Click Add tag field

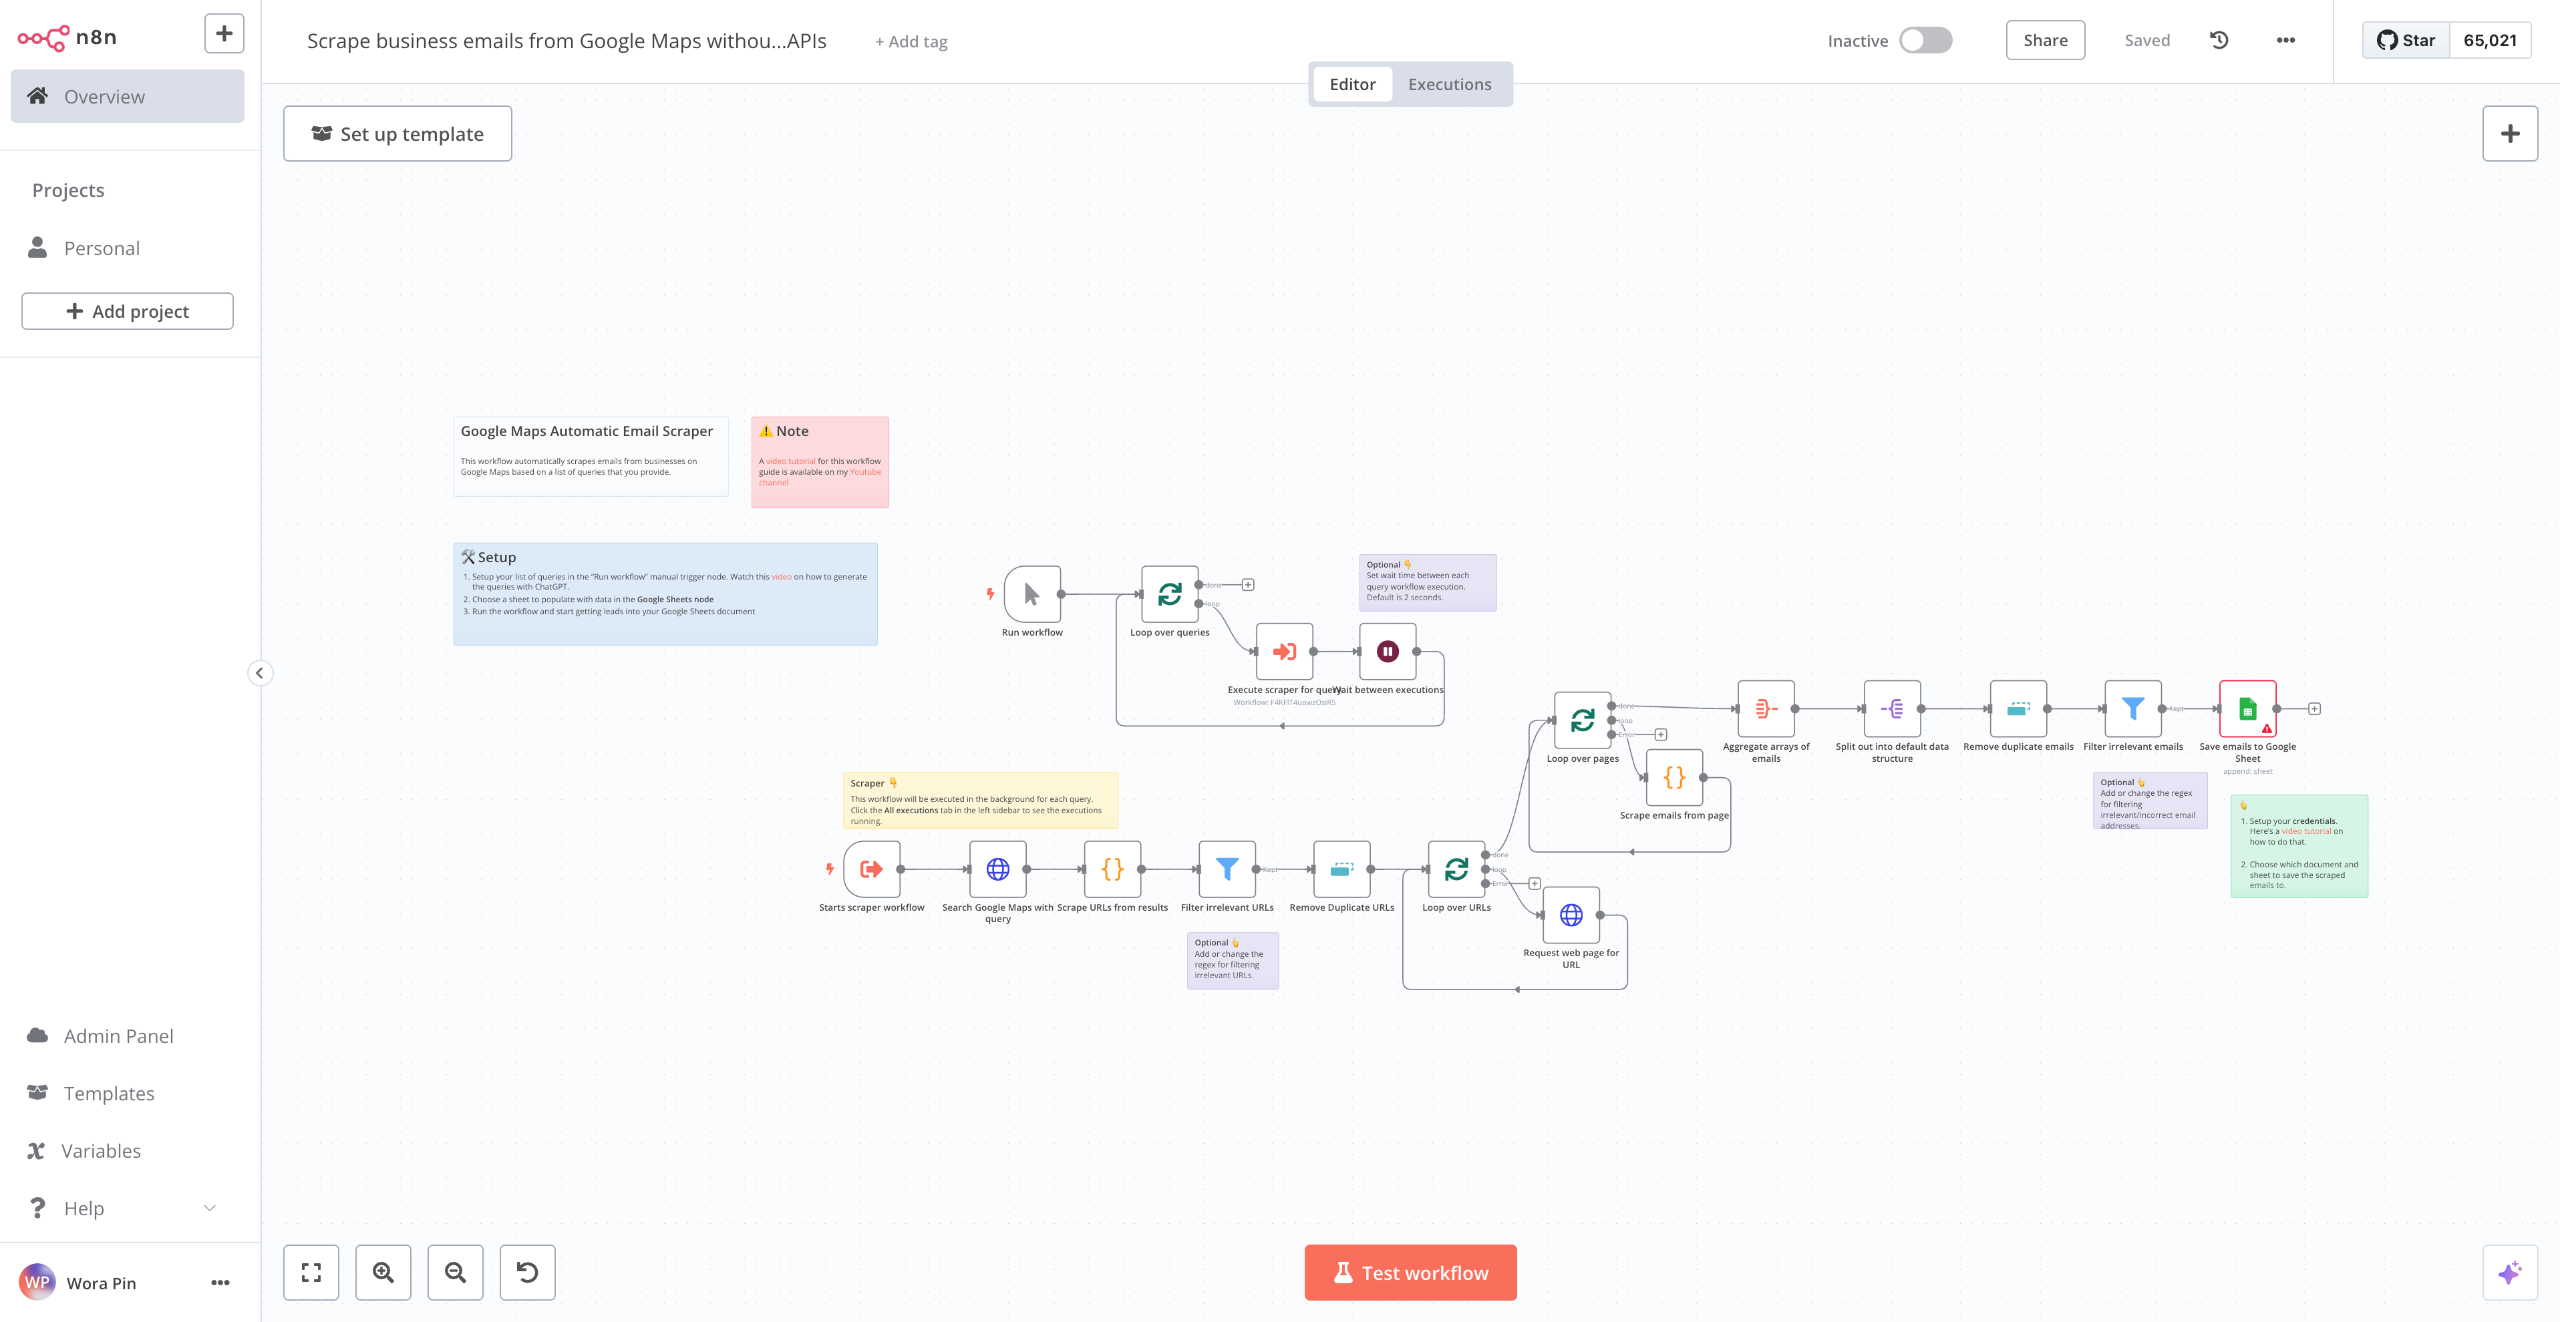(x=911, y=41)
